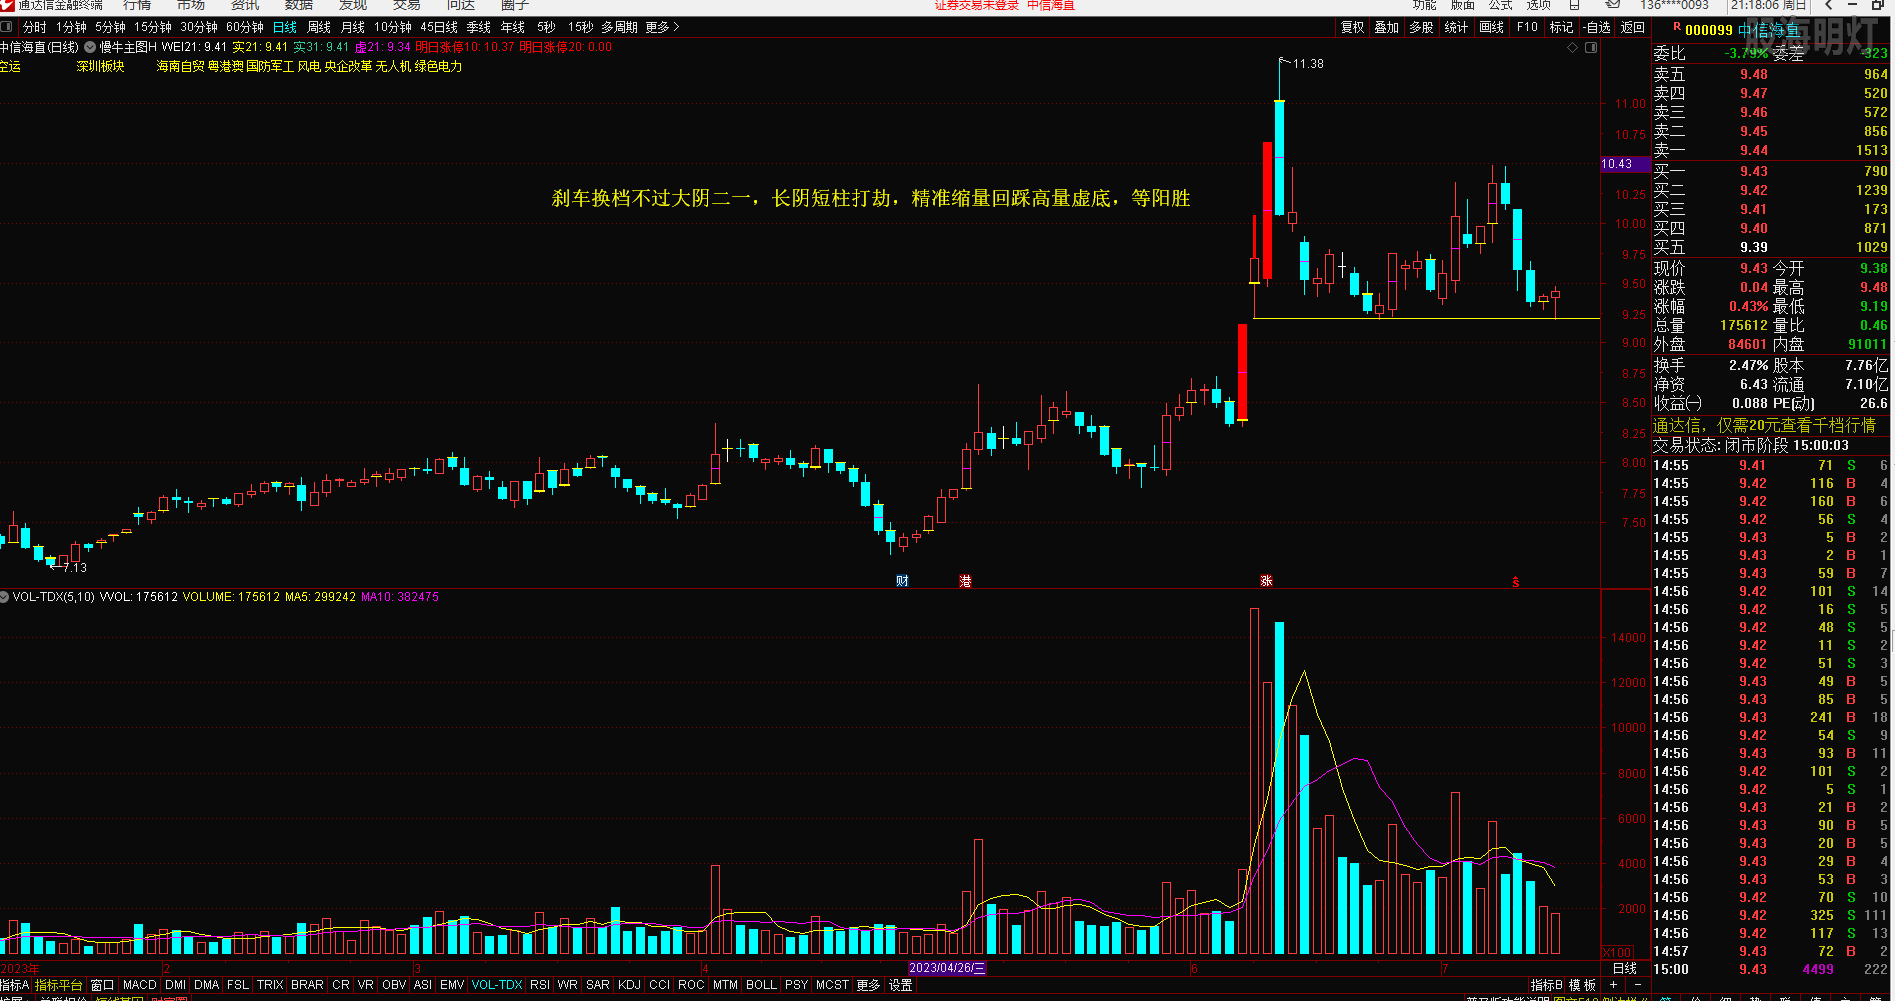Open the 叠加 overlay menu
Screen dimensions: 1895x1001
pyautogui.click(x=1387, y=27)
